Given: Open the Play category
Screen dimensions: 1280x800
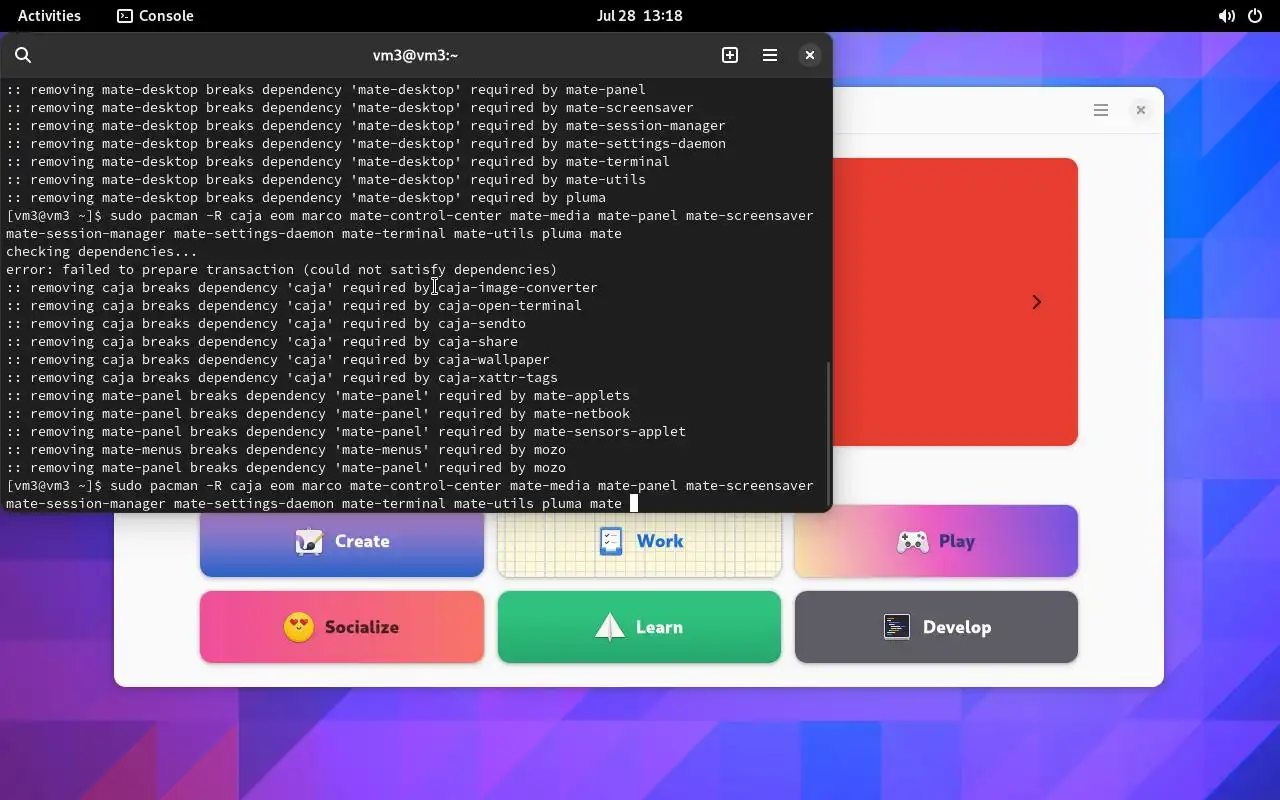Looking at the screenshot, I should coord(936,541).
